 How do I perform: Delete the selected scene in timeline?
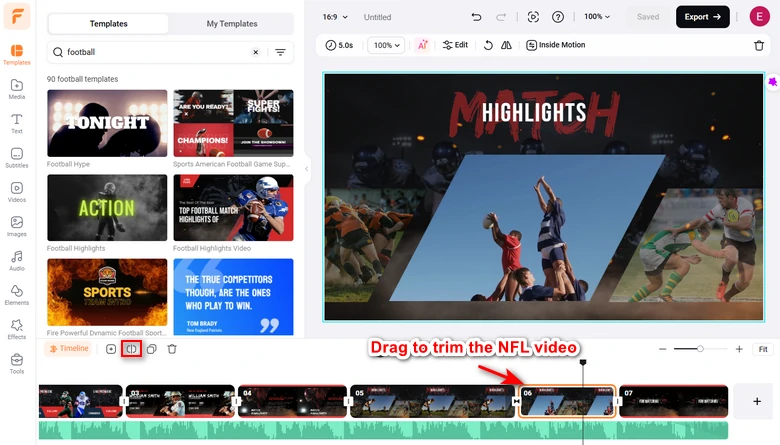tap(172, 349)
